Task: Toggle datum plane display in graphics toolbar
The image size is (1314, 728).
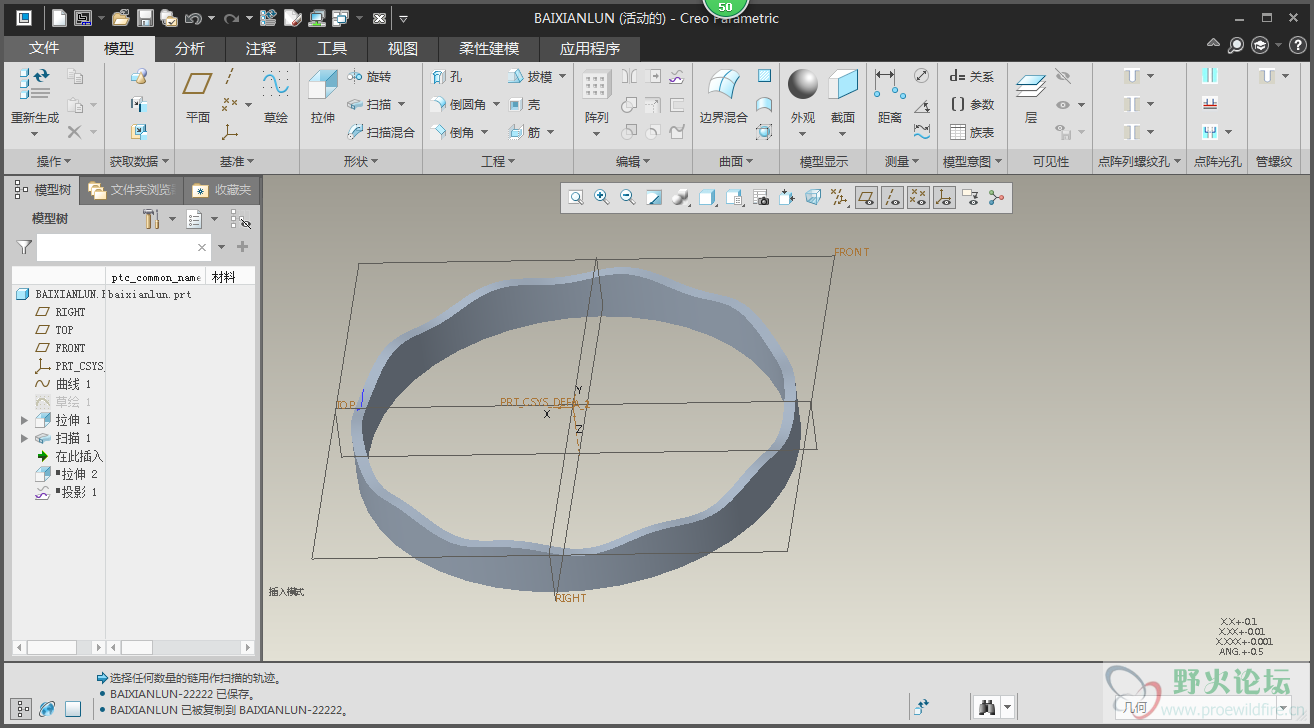Action: pyautogui.click(x=866, y=198)
